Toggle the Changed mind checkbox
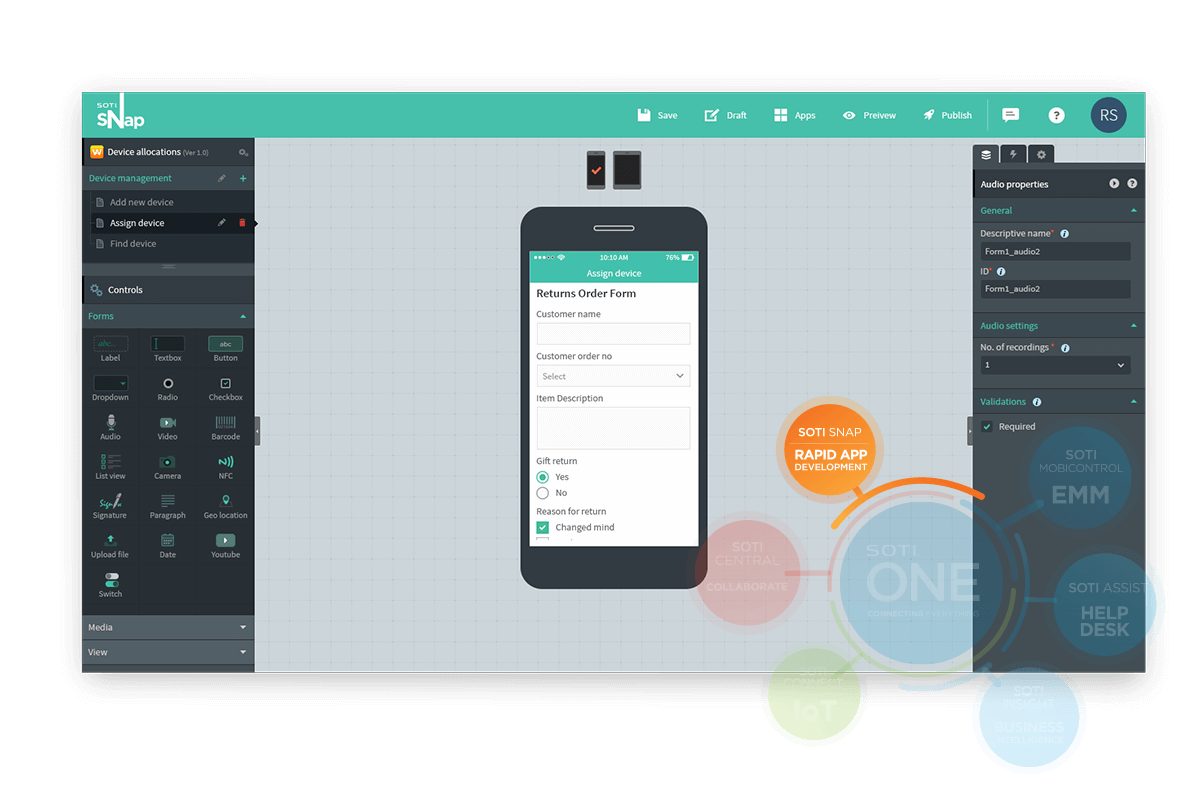Viewport: 1200px width, 800px height. (x=543, y=527)
